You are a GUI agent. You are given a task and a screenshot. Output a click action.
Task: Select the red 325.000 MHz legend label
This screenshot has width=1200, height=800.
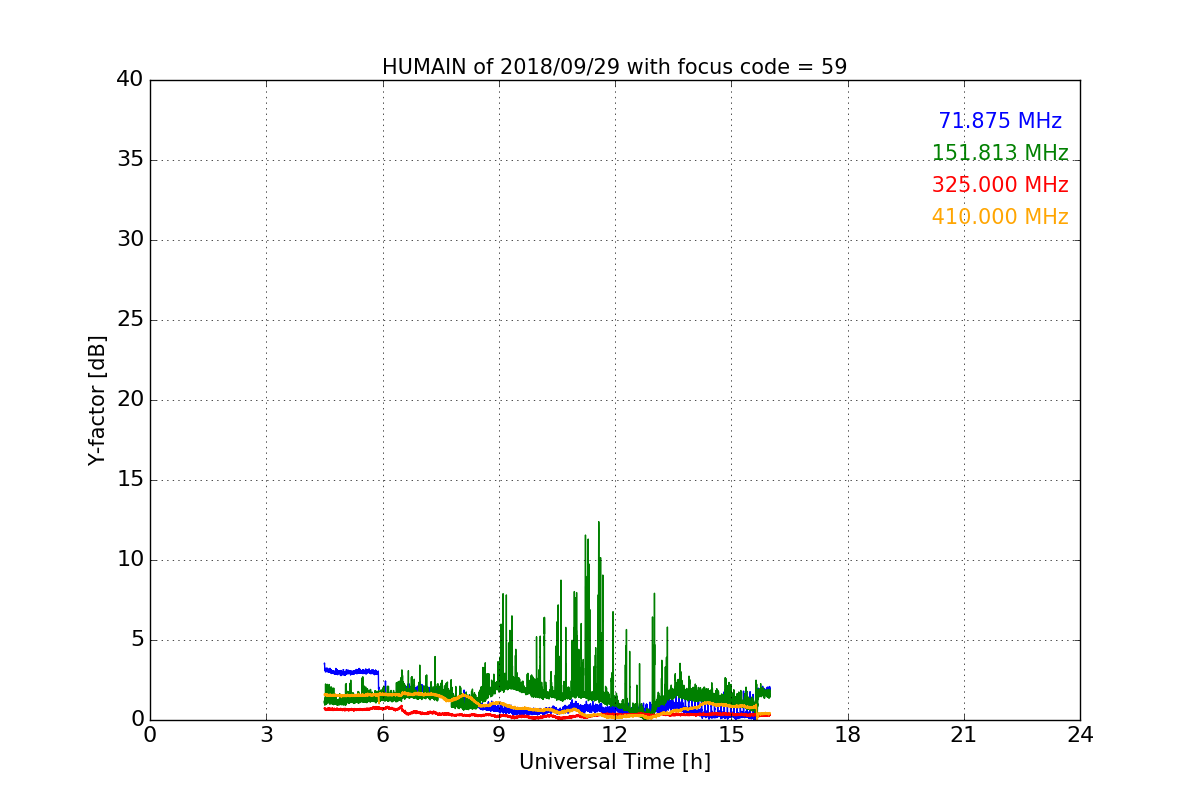[999, 185]
